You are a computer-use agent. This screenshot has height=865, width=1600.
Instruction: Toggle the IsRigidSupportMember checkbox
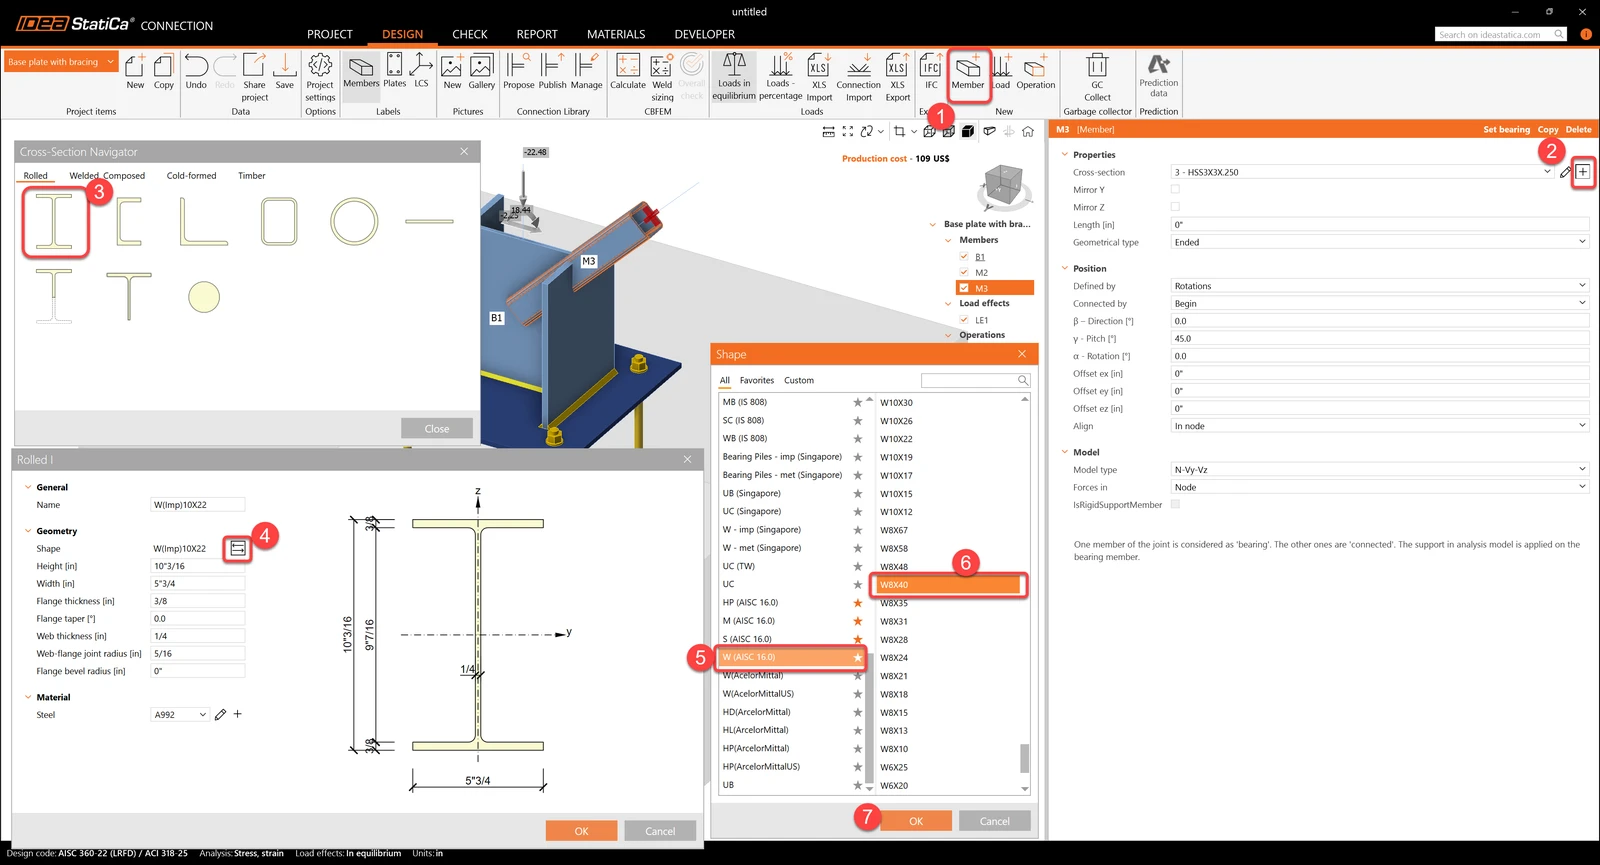tap(1175, 504)
